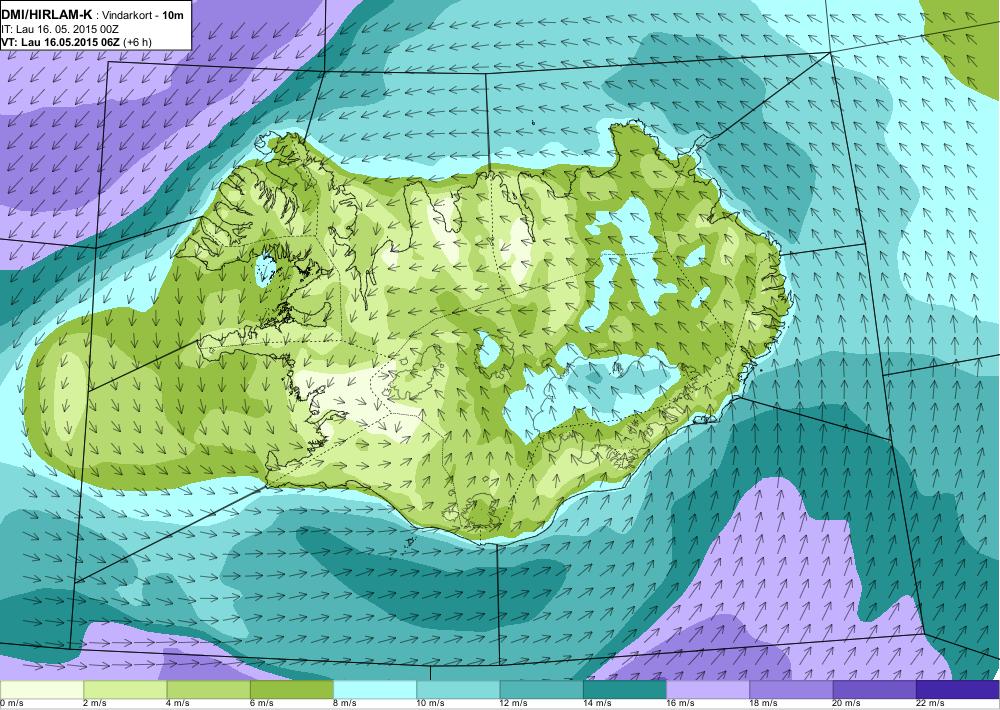Click the 'Vindarkort - 10m' heading text
The height and width of the screenshot is (710, 1000).
click(143, 15)
